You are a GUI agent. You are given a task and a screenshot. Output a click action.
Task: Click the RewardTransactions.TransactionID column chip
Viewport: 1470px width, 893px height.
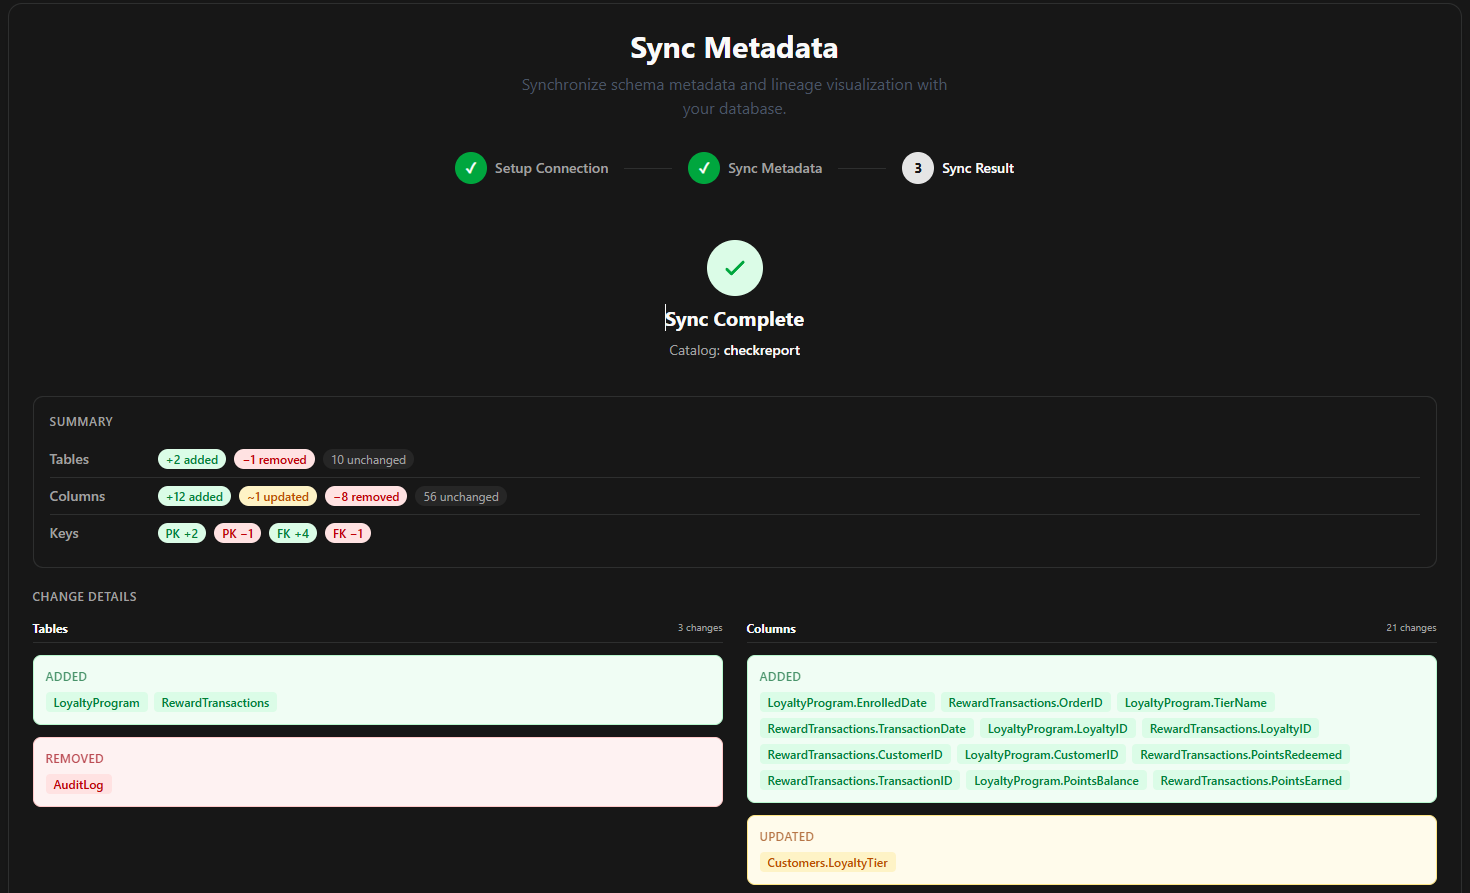[x=860, y=780]
